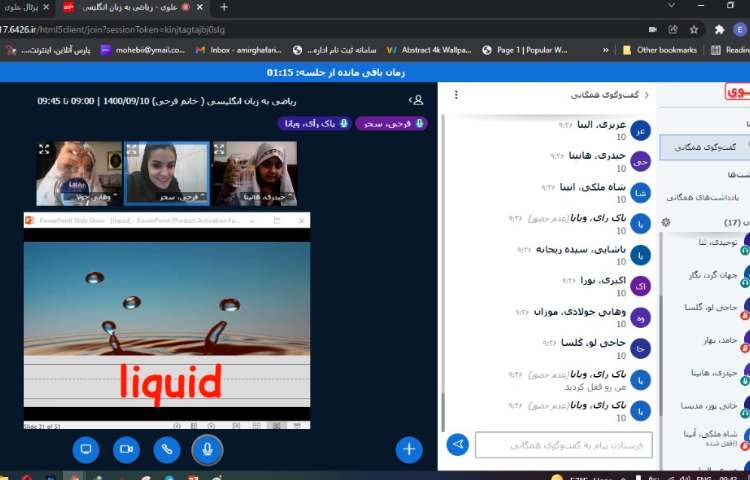Click the share webcam button

(x=126, y=449)
